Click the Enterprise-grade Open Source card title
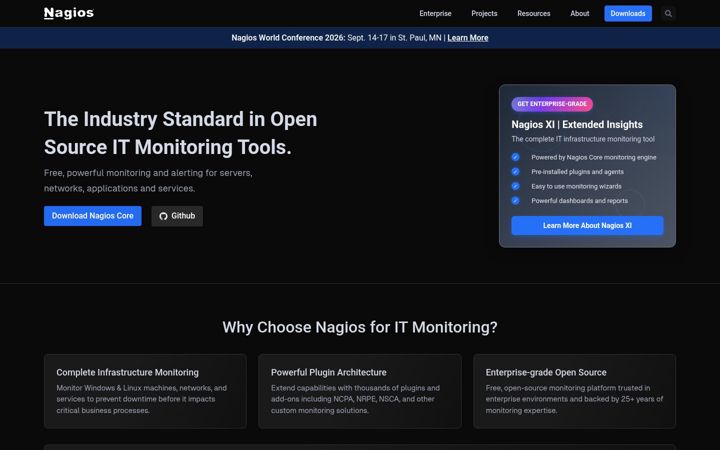Viewport: 720px width, 450px height. click(546, 372)
